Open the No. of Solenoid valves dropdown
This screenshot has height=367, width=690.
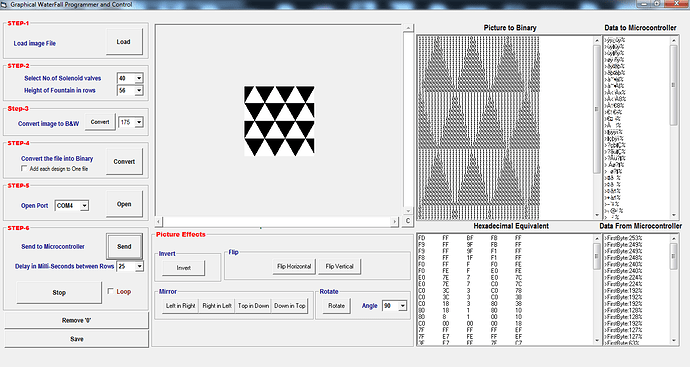coord(139,78)
